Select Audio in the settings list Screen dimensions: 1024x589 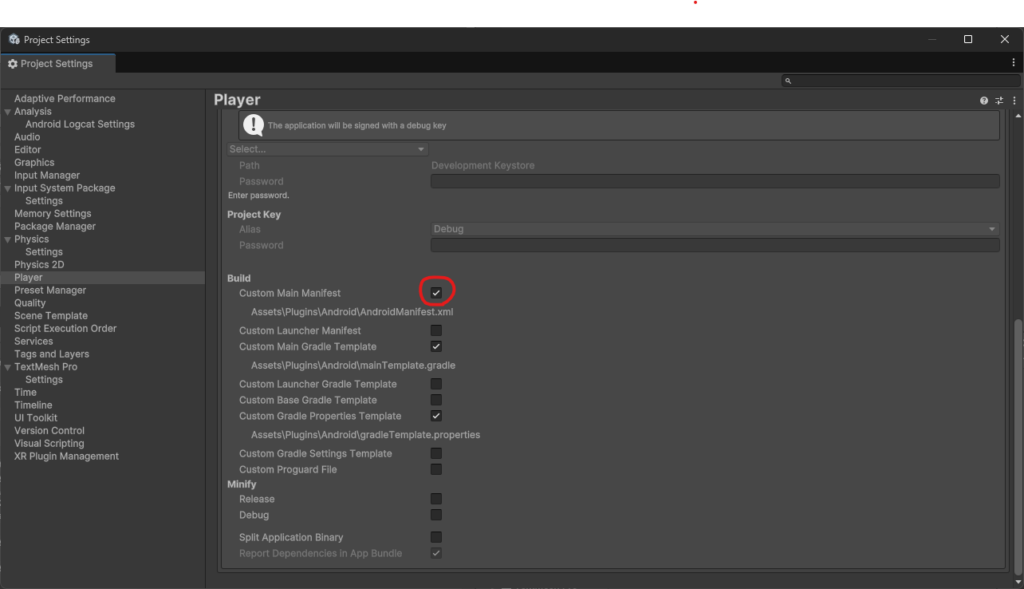(27, 137)
